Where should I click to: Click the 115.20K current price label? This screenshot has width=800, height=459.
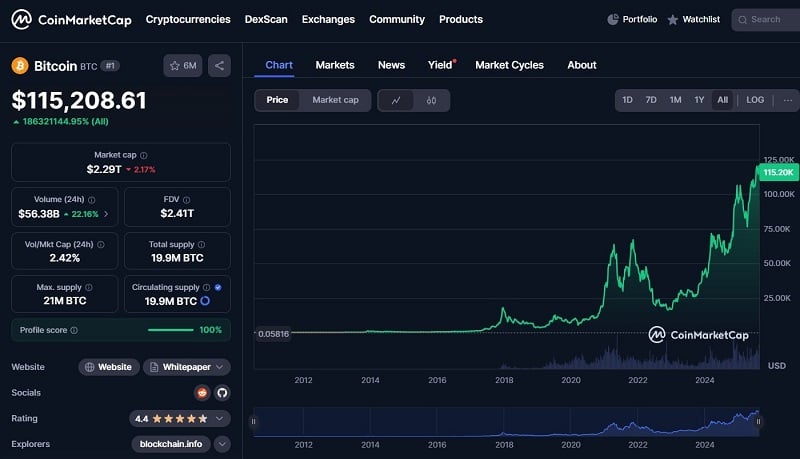click(x=778, y=172)
